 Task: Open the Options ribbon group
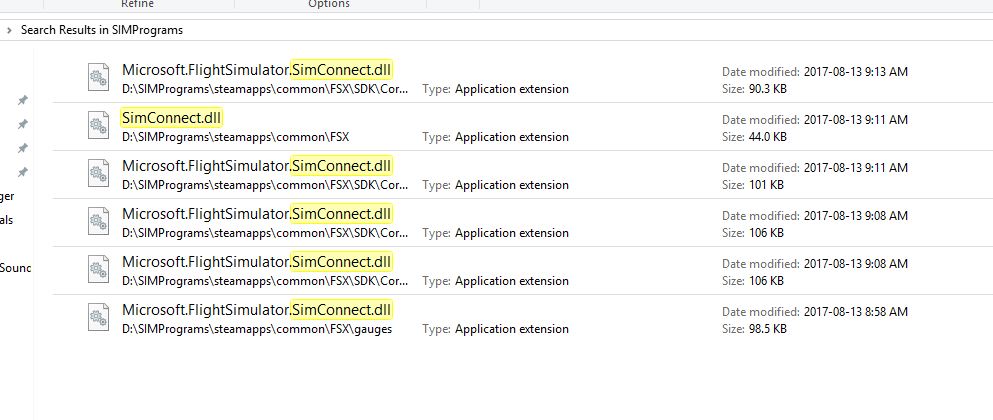click(329, 4)
